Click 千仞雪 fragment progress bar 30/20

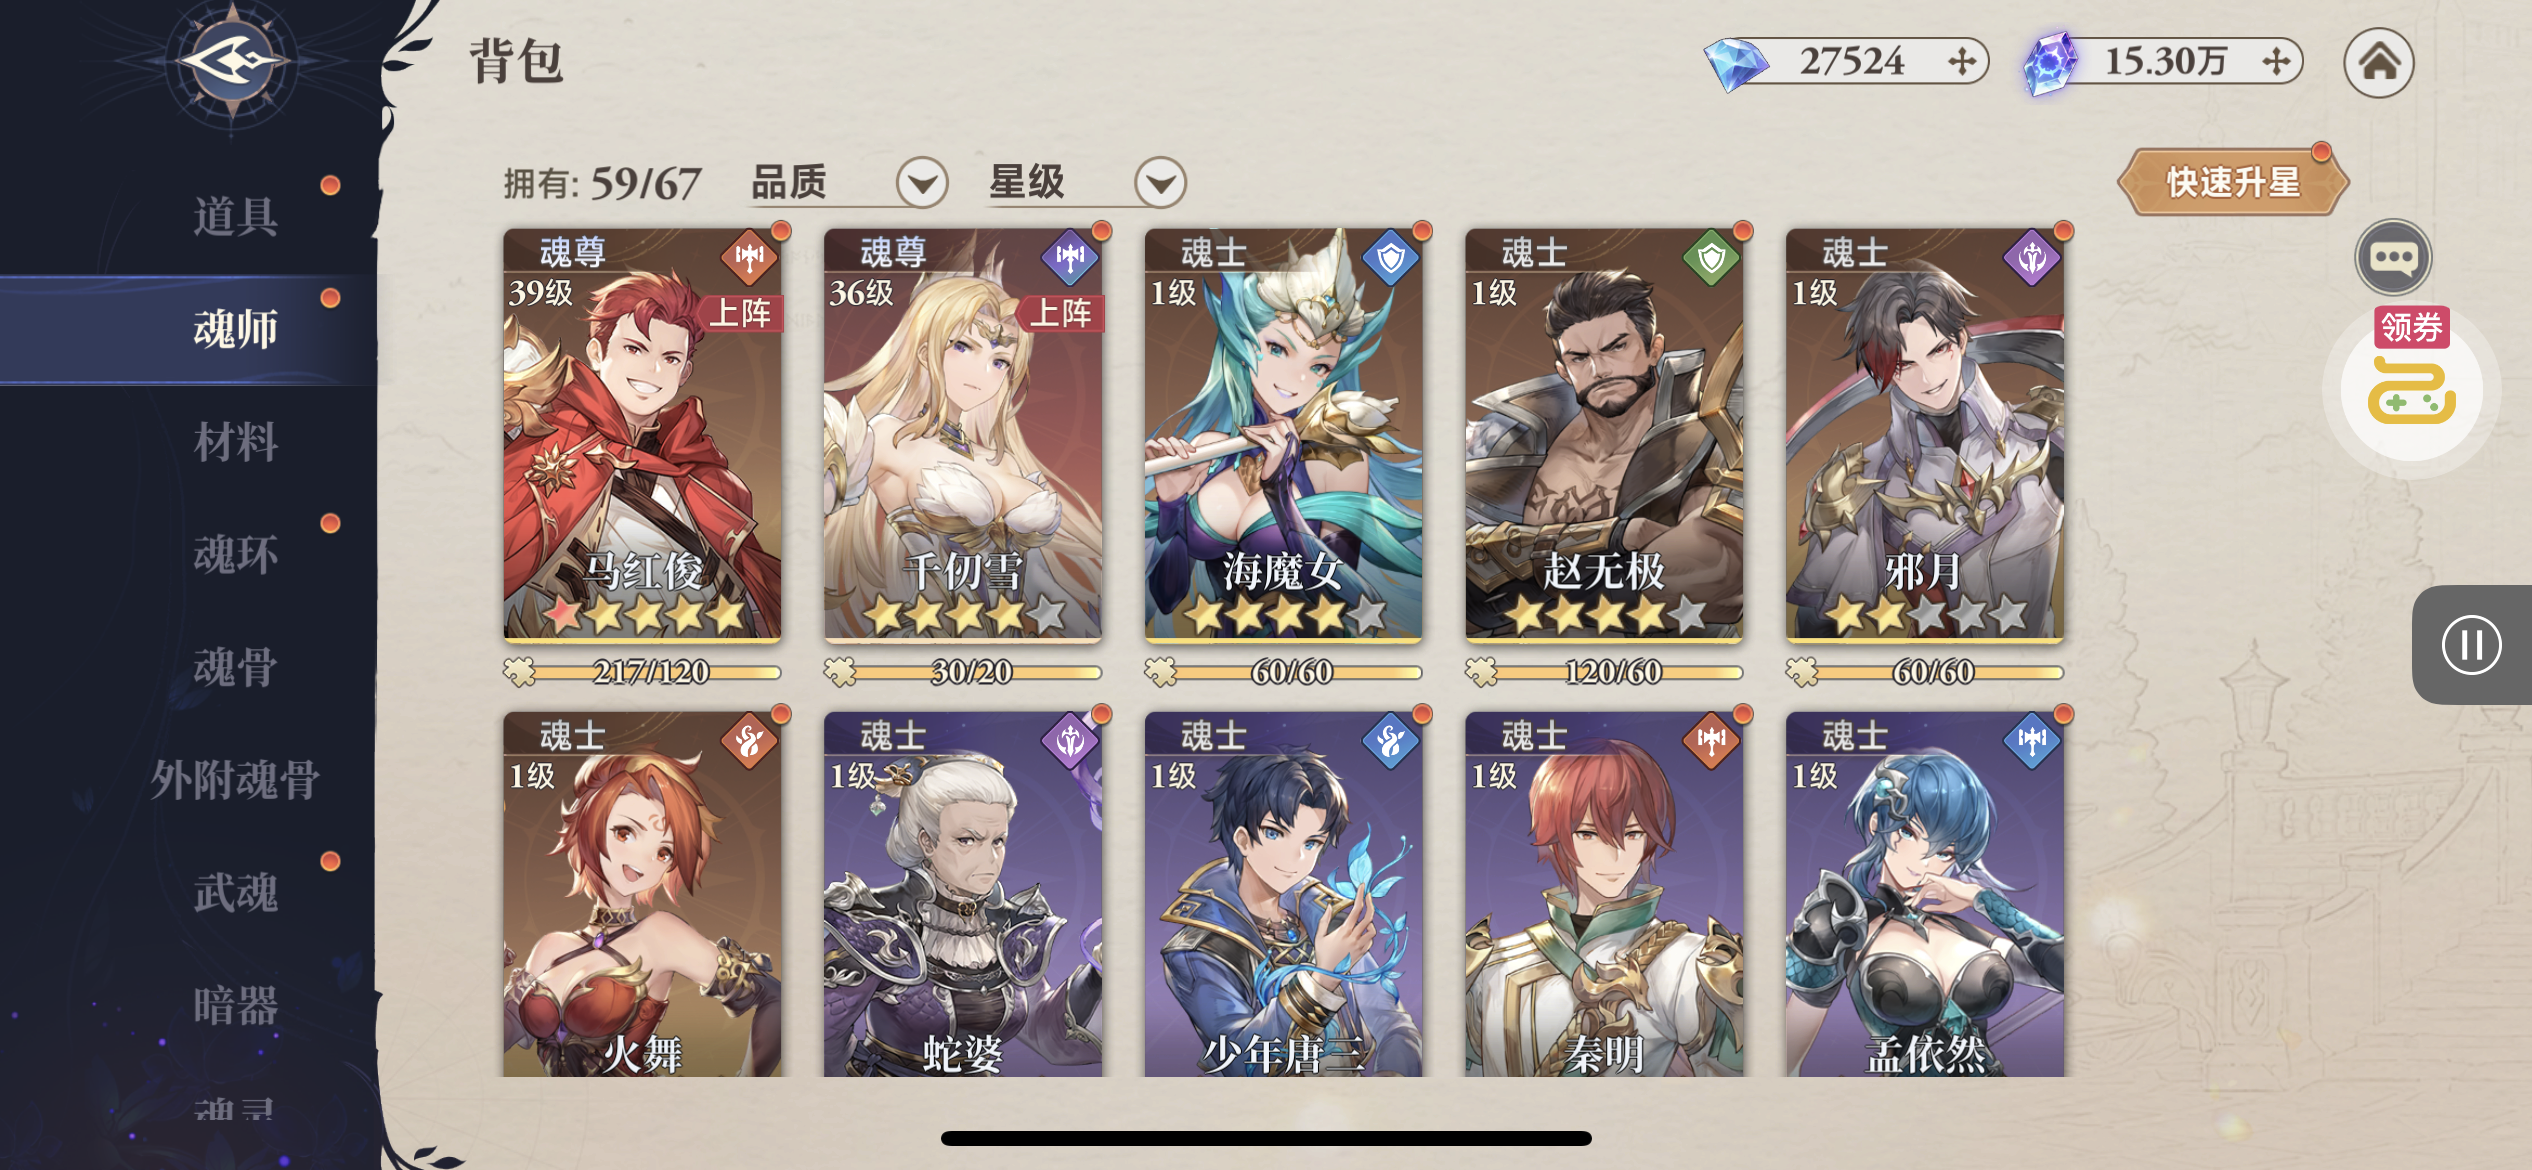(x=963, y=671)
